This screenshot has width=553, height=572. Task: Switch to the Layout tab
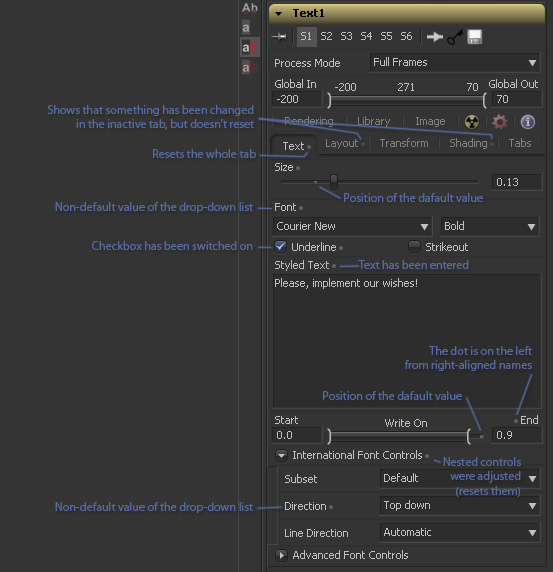click(x=341, y=143)
